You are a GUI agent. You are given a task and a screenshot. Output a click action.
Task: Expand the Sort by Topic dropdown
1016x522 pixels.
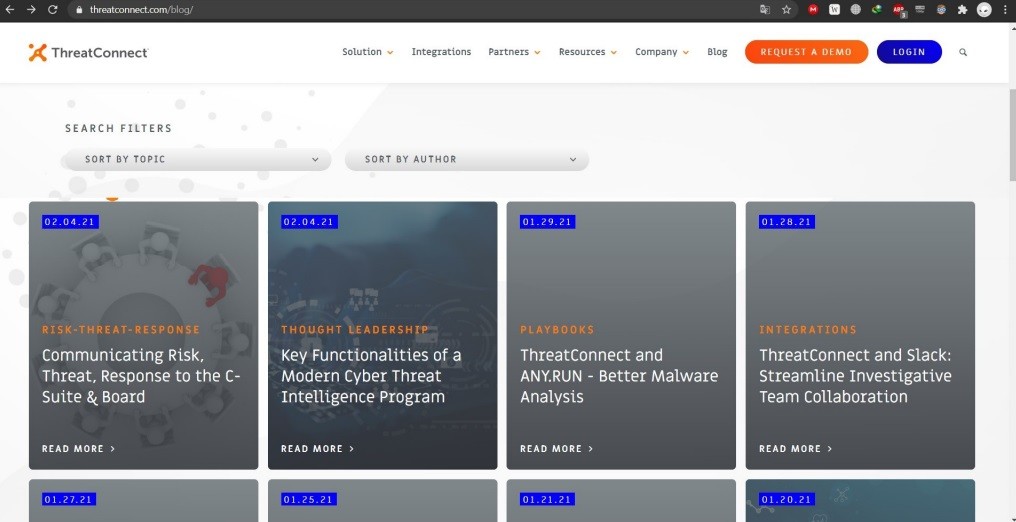[x=196, y=159]
